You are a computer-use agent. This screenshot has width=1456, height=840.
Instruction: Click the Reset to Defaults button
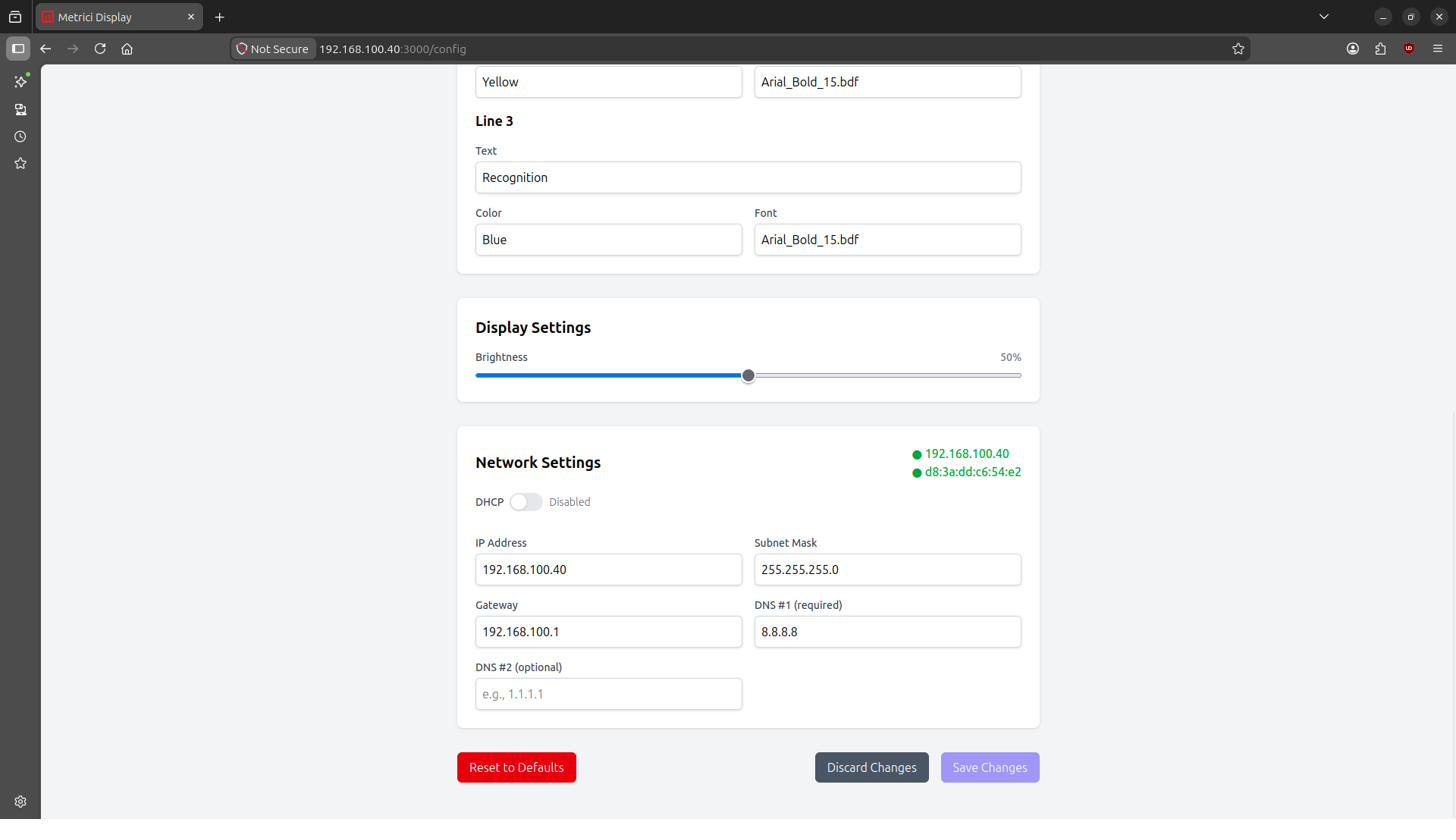[x=516, y=768]
